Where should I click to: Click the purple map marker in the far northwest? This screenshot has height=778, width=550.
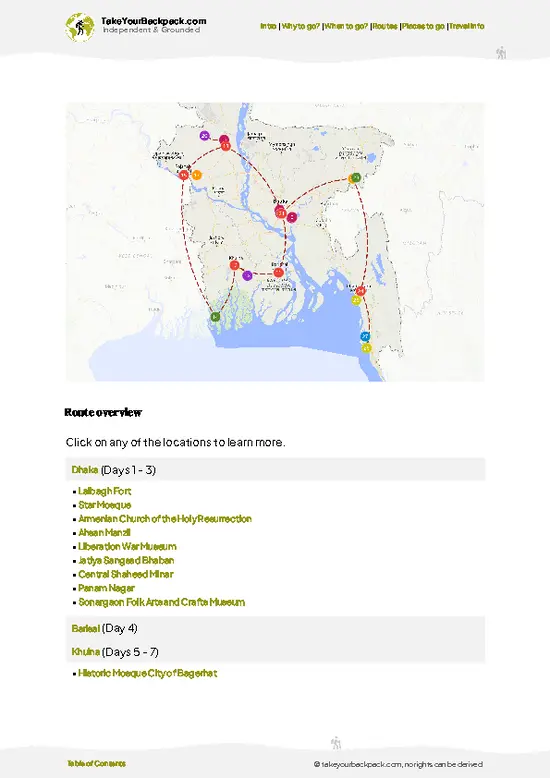pos(205,135)
